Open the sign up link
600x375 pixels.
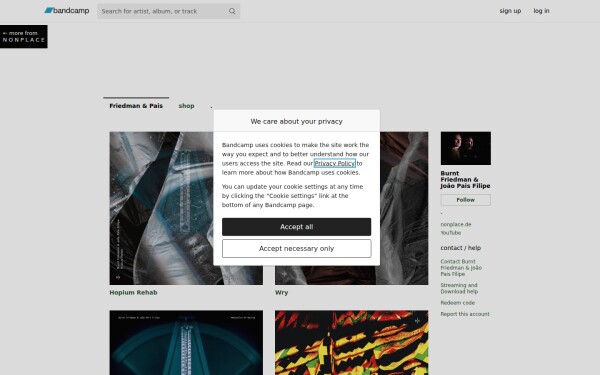510,11
